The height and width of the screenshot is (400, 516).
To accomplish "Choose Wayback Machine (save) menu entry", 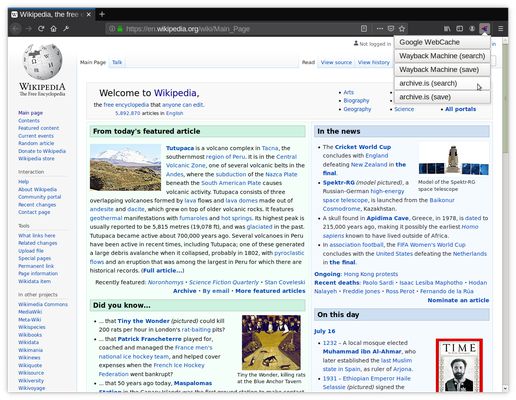I will (x=442, y=70).
